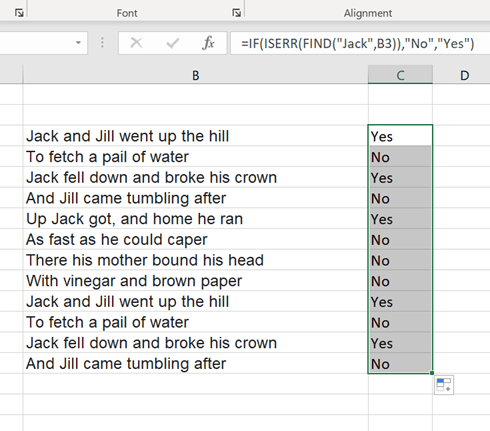Cancel formula entry with X icon
The width and height of the screenshot is (490, 431).
(x=136, y=43)
